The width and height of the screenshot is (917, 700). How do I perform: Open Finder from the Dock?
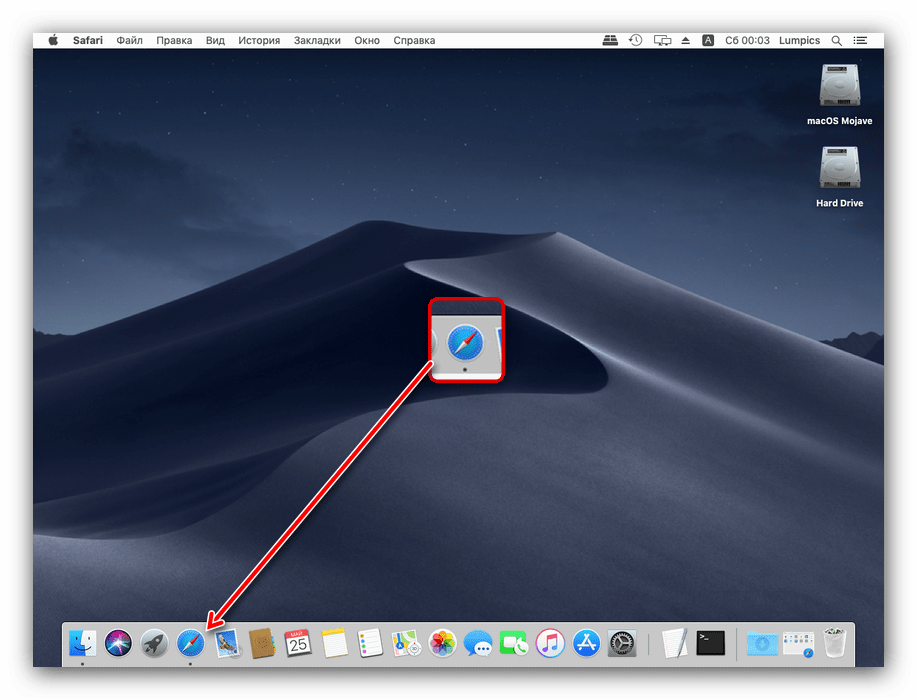[81, 645]
